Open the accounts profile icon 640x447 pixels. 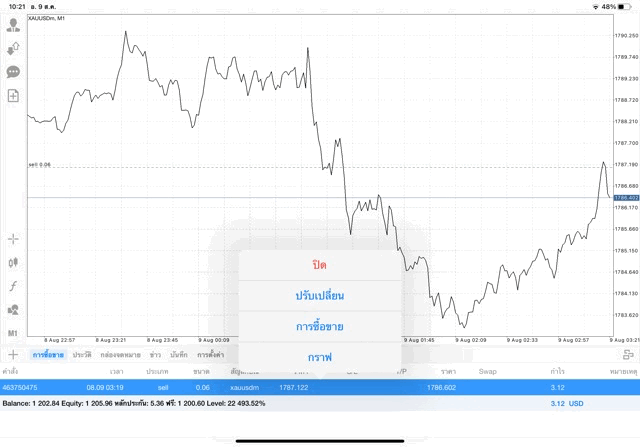14,22
